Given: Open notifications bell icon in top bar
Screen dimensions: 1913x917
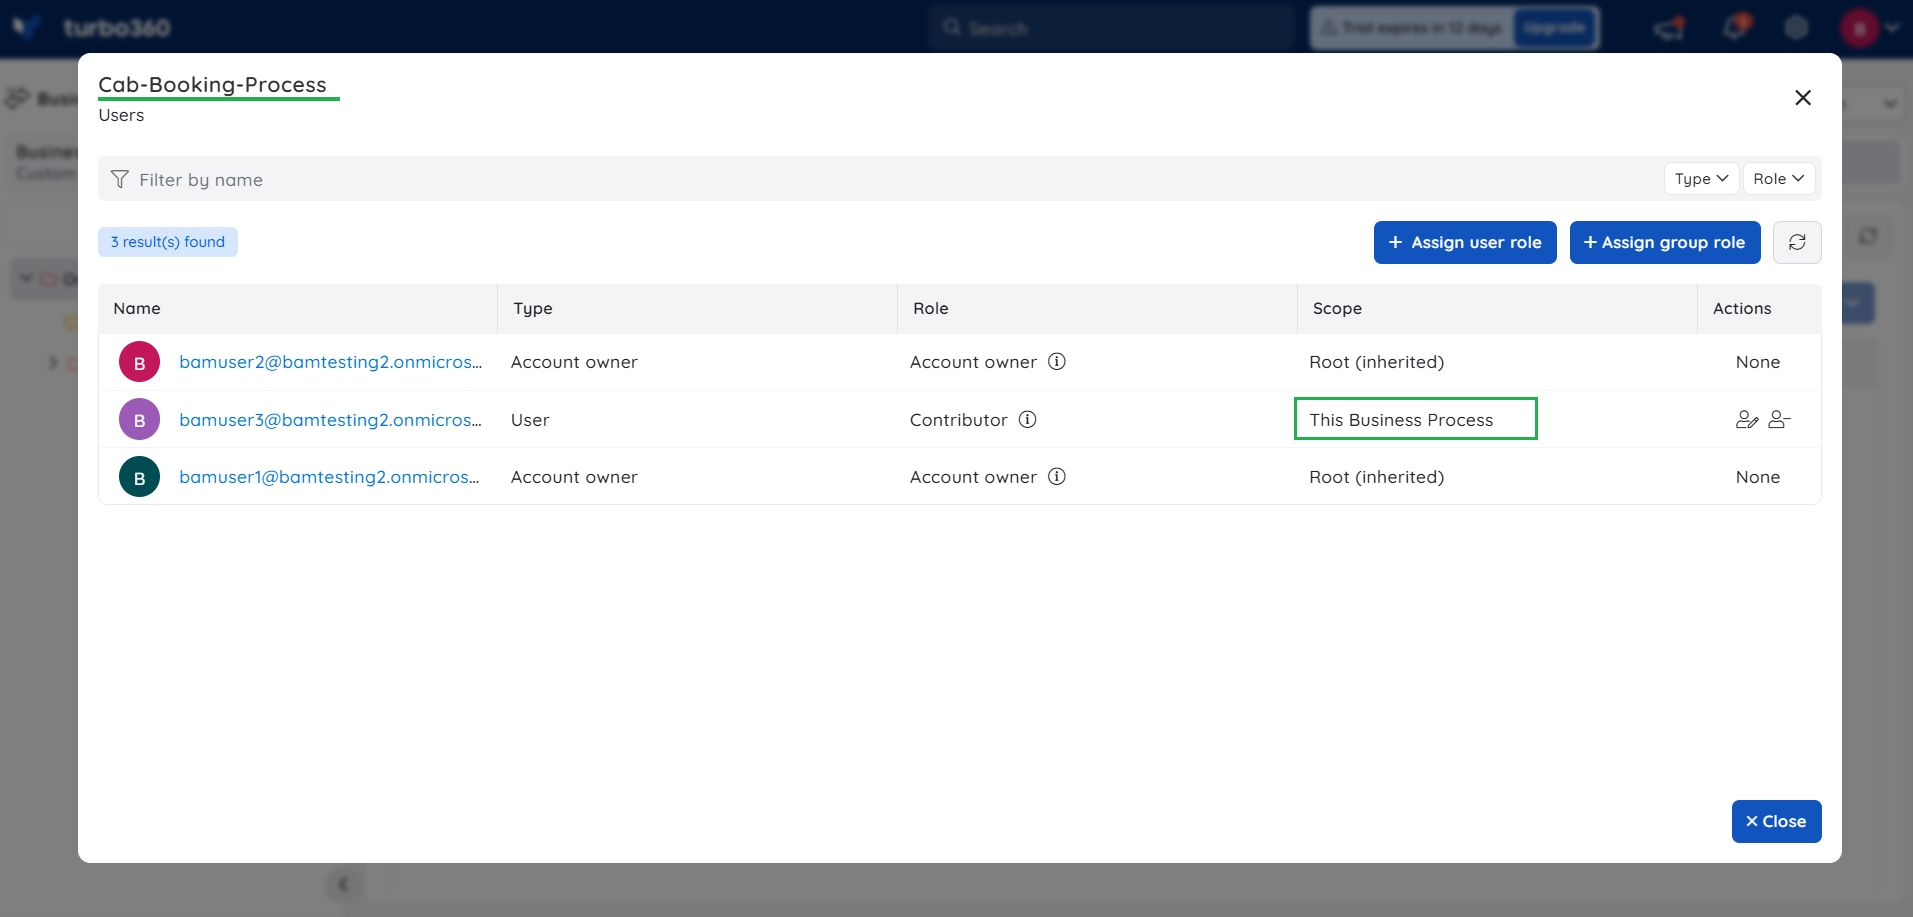Looking at the screenshot, I should click(1736, 27).
